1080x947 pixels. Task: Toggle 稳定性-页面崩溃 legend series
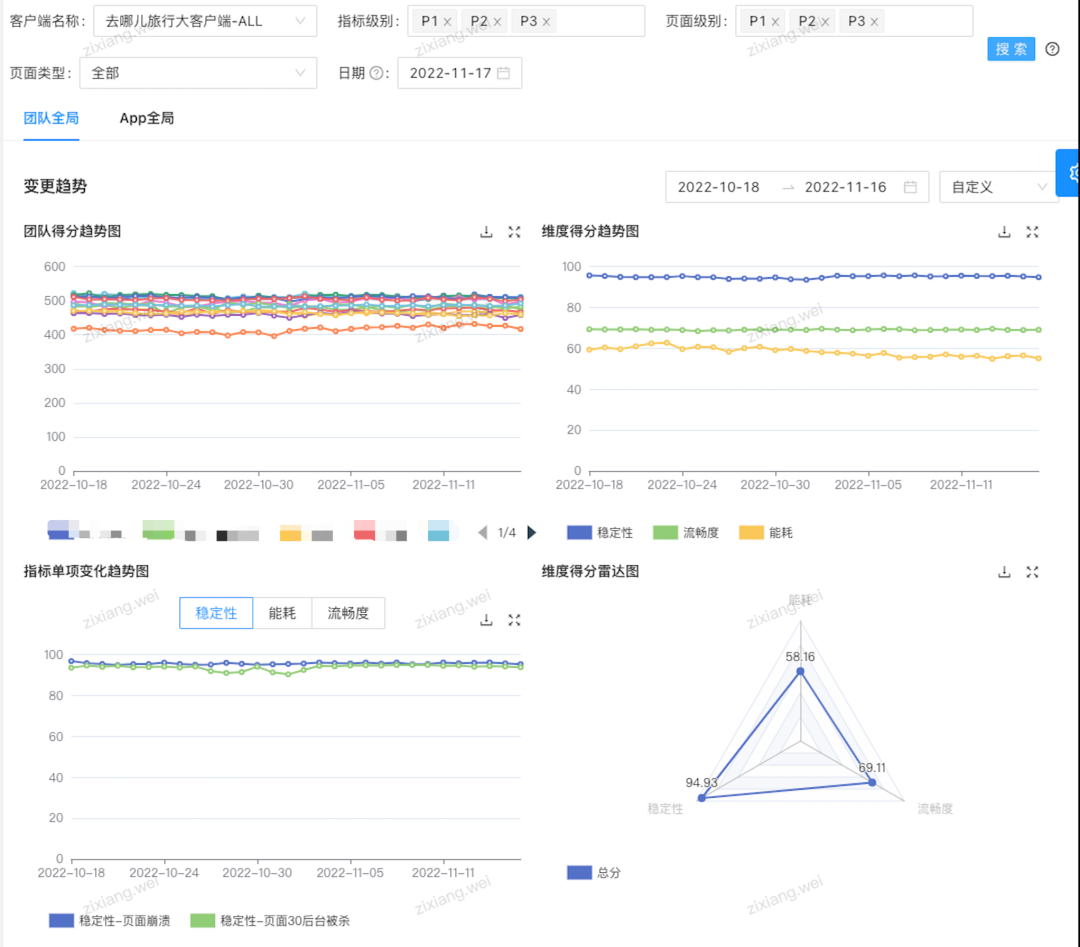pos(110,921)
